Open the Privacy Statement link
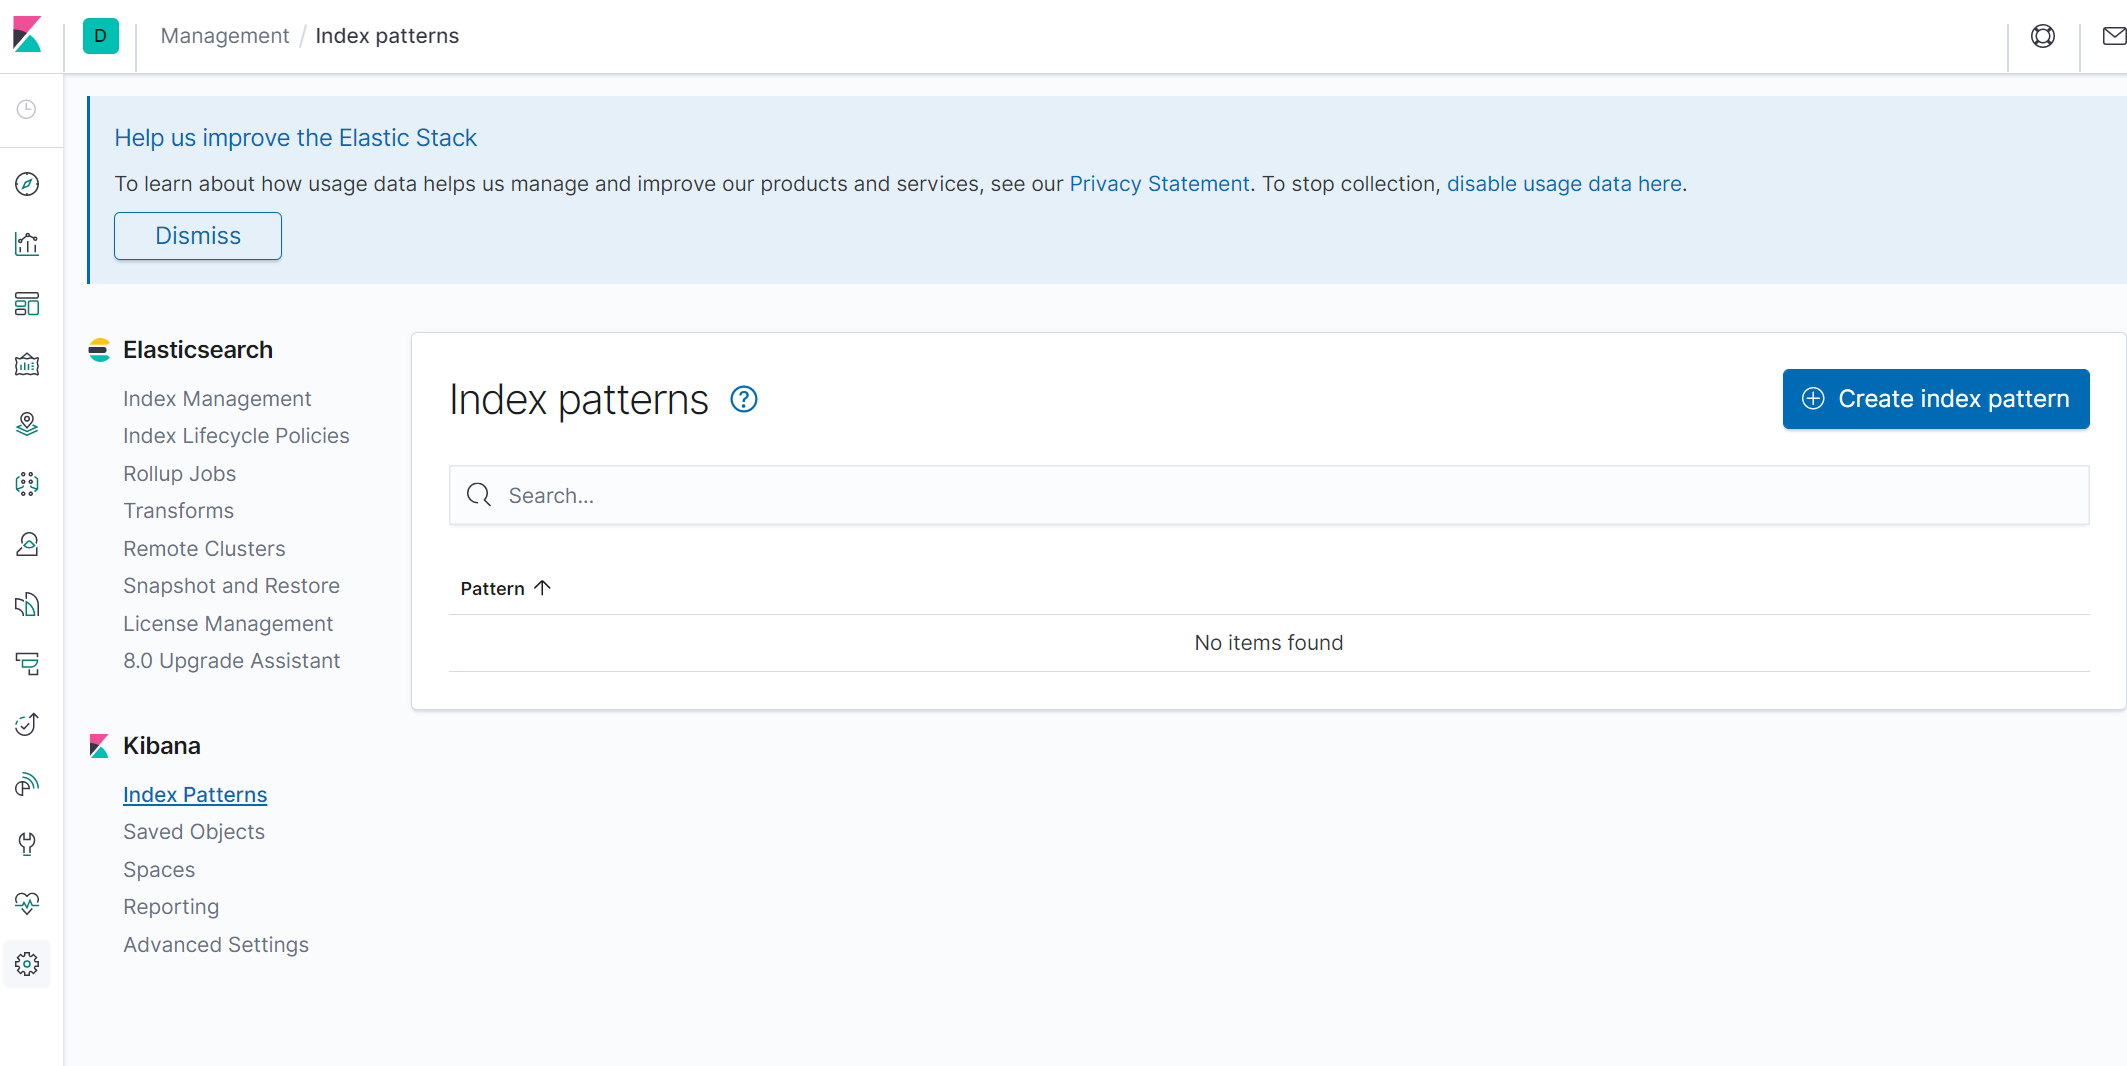The height and width of the screenshot is (1066, 2127). [1160, 184]
